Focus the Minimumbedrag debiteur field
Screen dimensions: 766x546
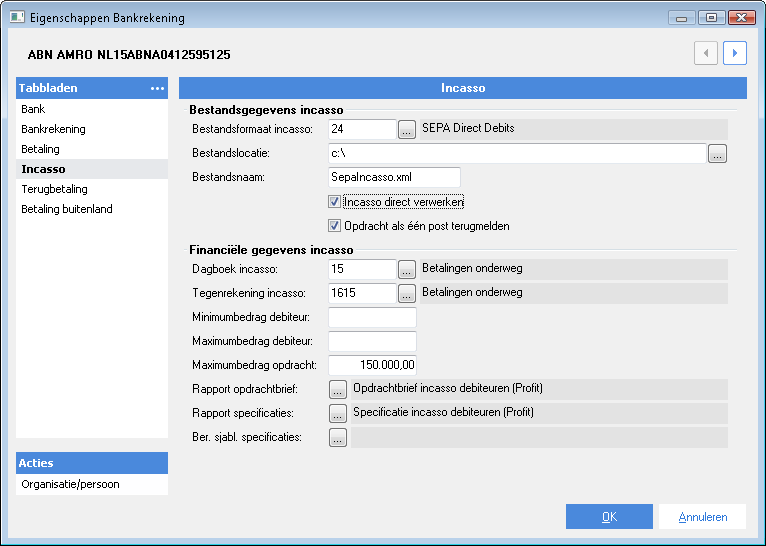coord(372,317)
